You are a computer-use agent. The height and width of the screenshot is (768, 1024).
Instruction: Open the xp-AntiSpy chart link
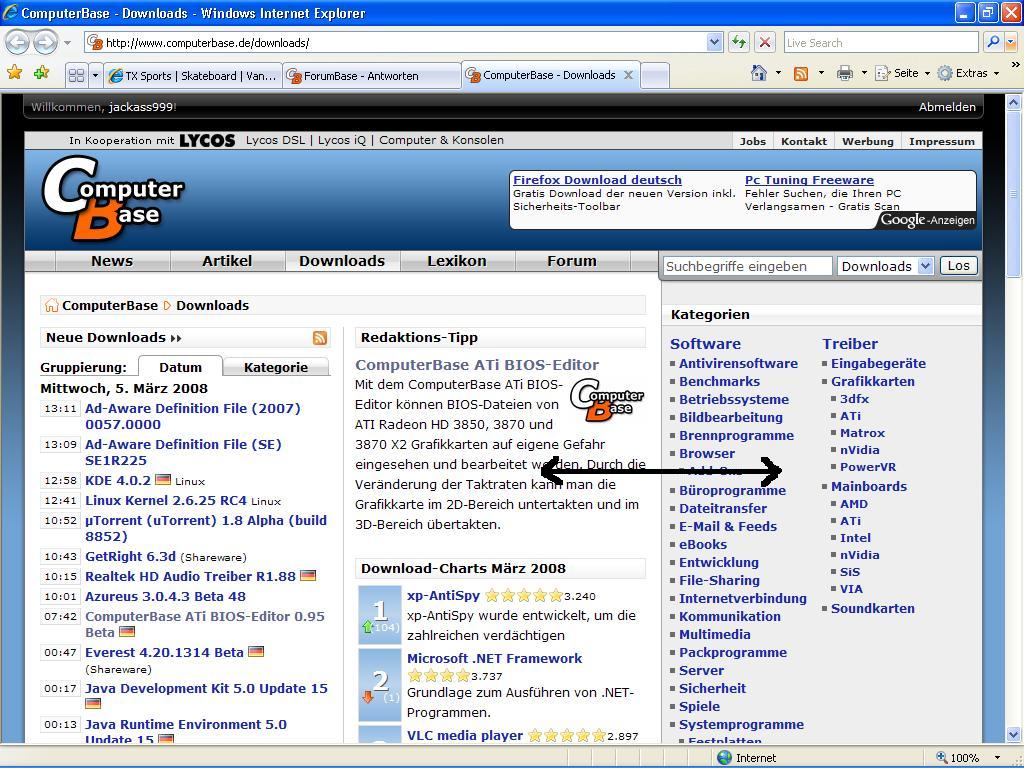tap(443, 595)
